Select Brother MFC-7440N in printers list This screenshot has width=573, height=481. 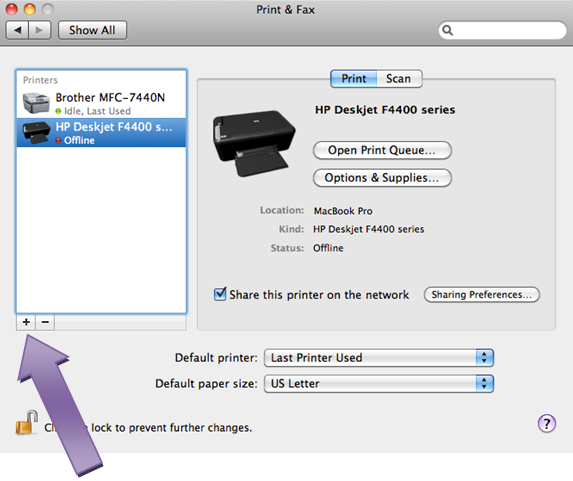pos(101,103)
